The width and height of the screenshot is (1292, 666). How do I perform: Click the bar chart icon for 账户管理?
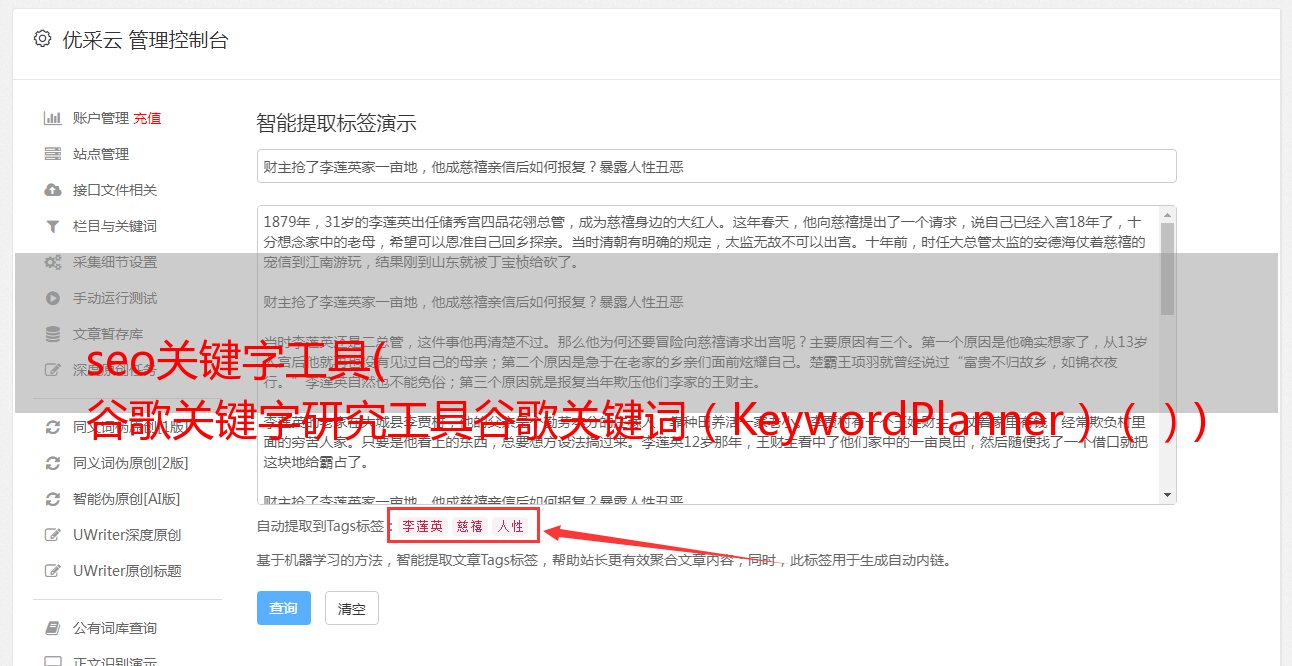click(53, 118)
